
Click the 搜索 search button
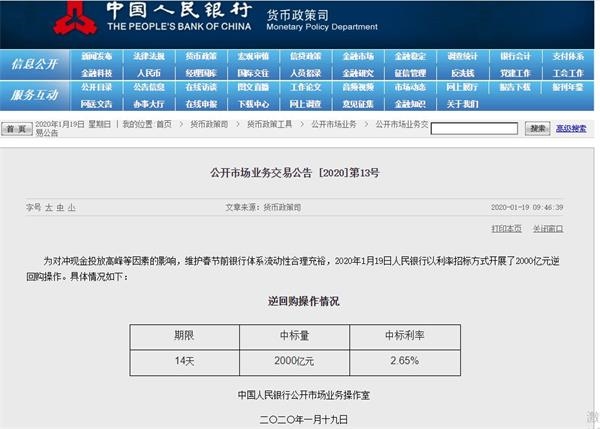(x=537, y=128)
